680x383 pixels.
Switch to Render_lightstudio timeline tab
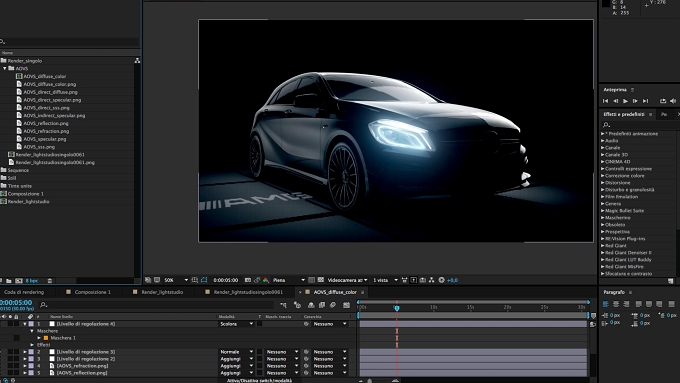pos(162,292)
